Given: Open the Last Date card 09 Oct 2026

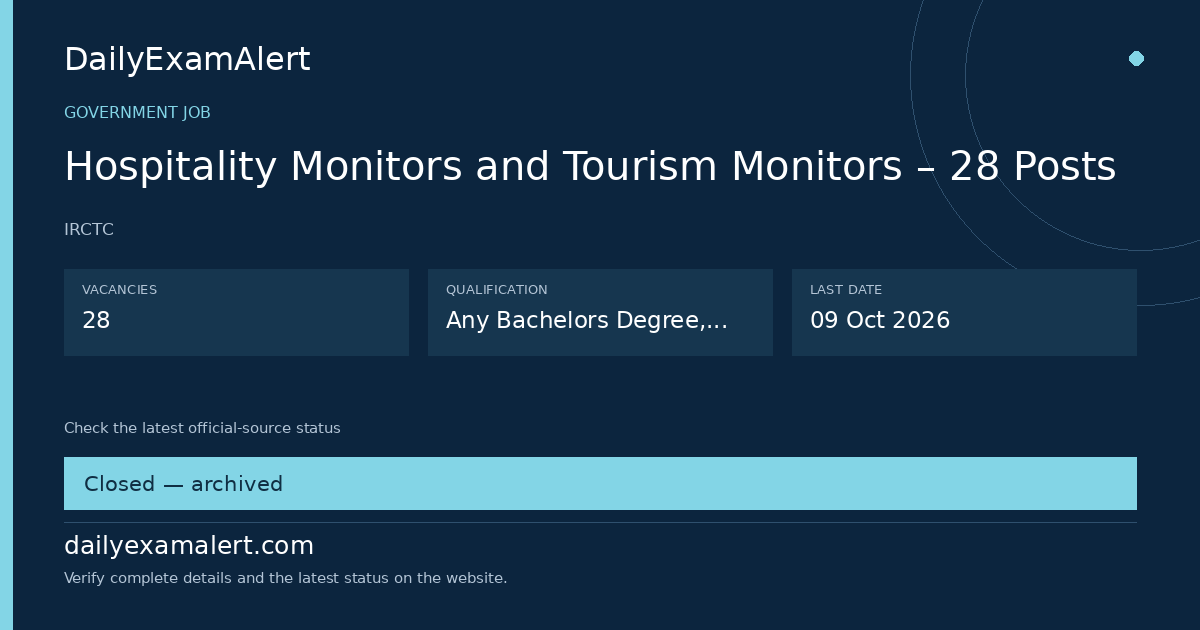Looking at the screenshot, I should click(964, 312).
